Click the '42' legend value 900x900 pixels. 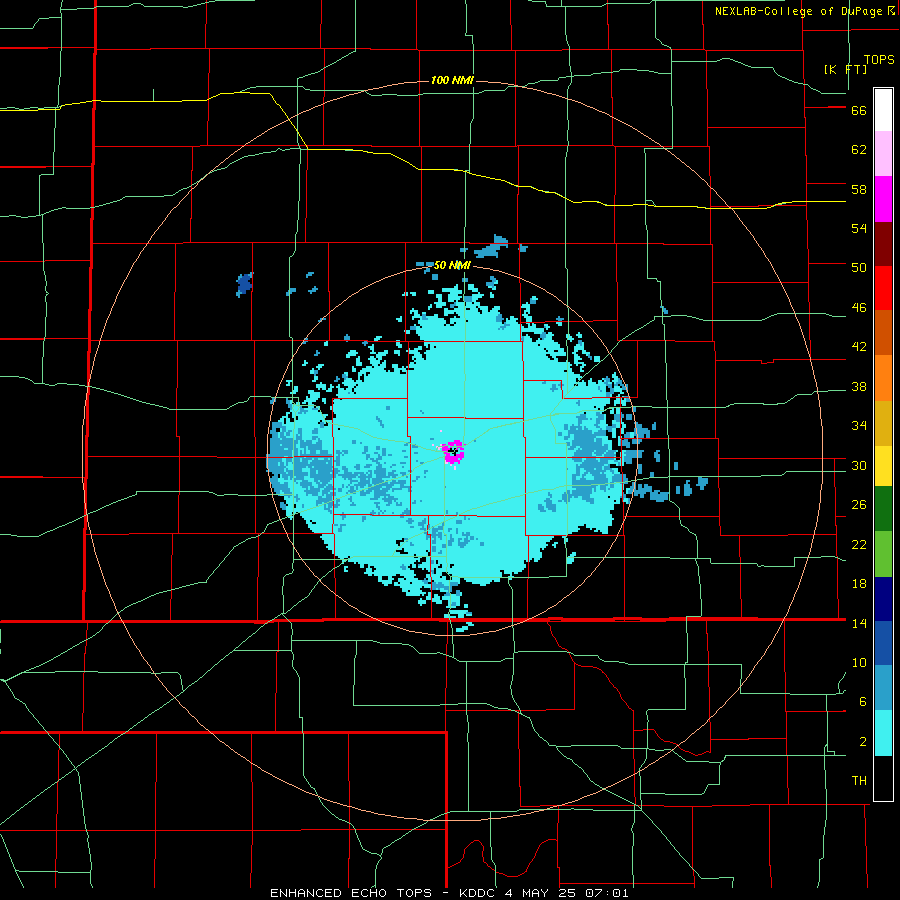pos(859,347)
